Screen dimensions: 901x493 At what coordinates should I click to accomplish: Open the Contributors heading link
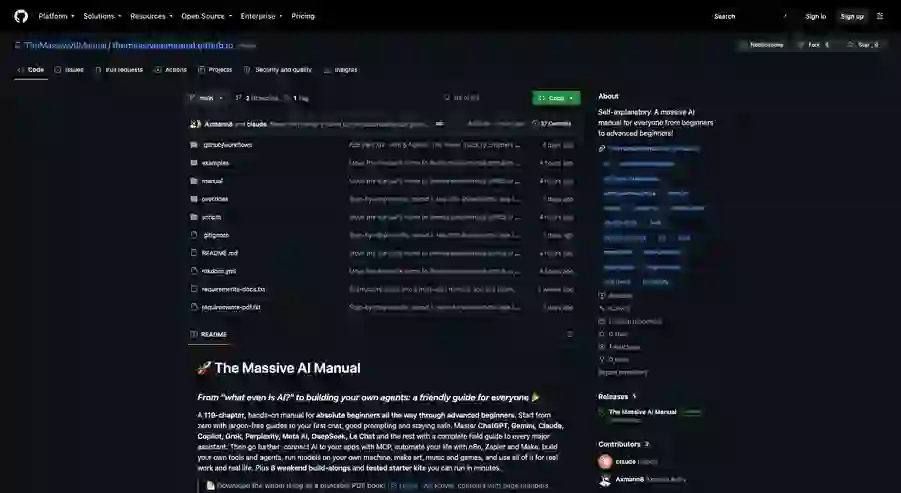click(x=624, y=444)
